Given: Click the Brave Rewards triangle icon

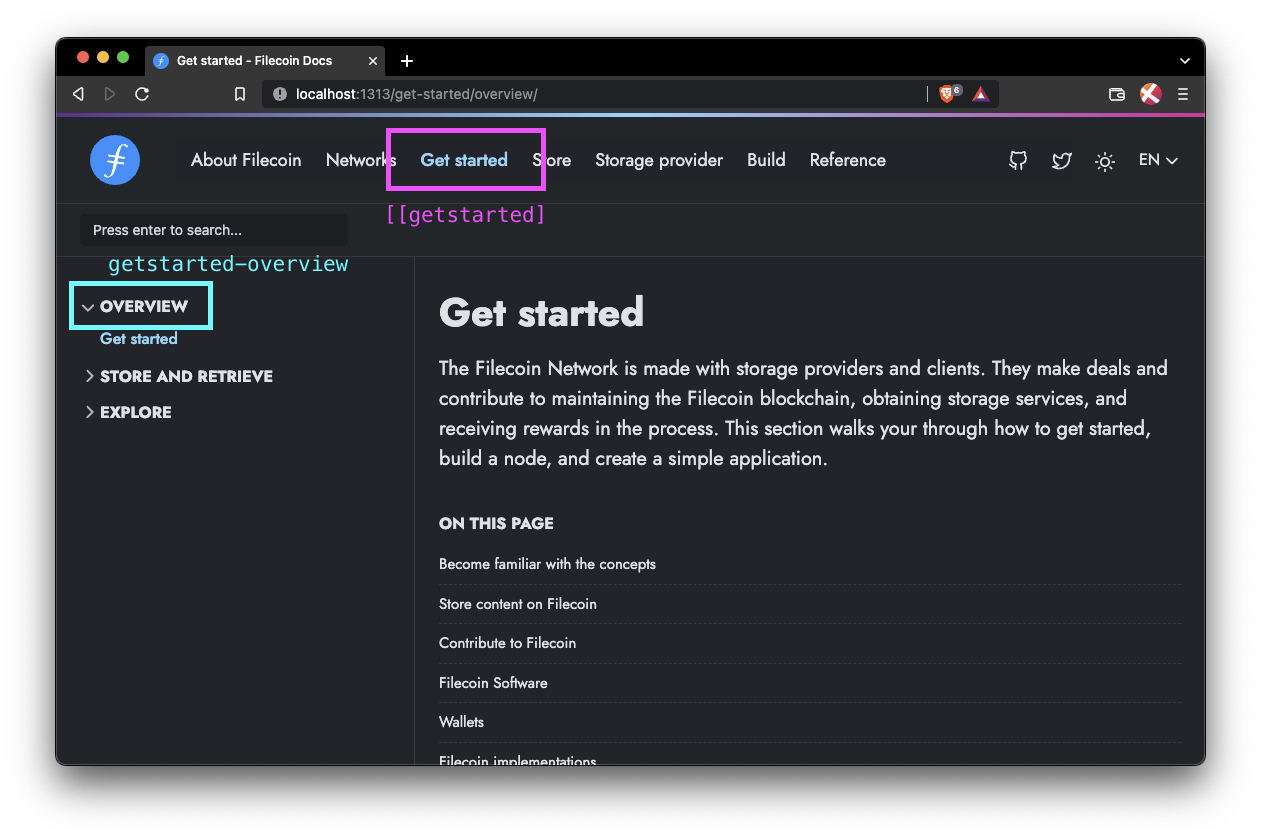Looking at the screenshot, I should pos(981,94).
